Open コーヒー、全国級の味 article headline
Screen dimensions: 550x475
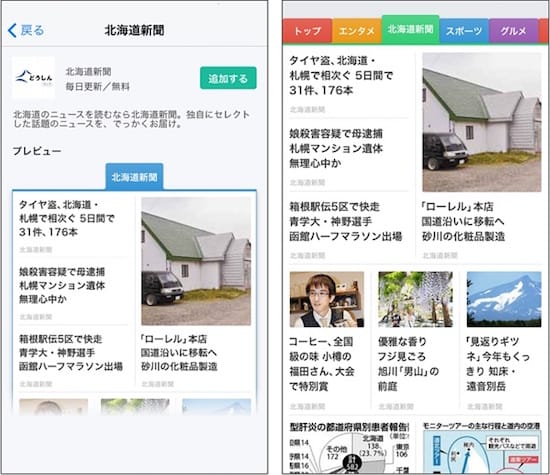click(322, 364)
